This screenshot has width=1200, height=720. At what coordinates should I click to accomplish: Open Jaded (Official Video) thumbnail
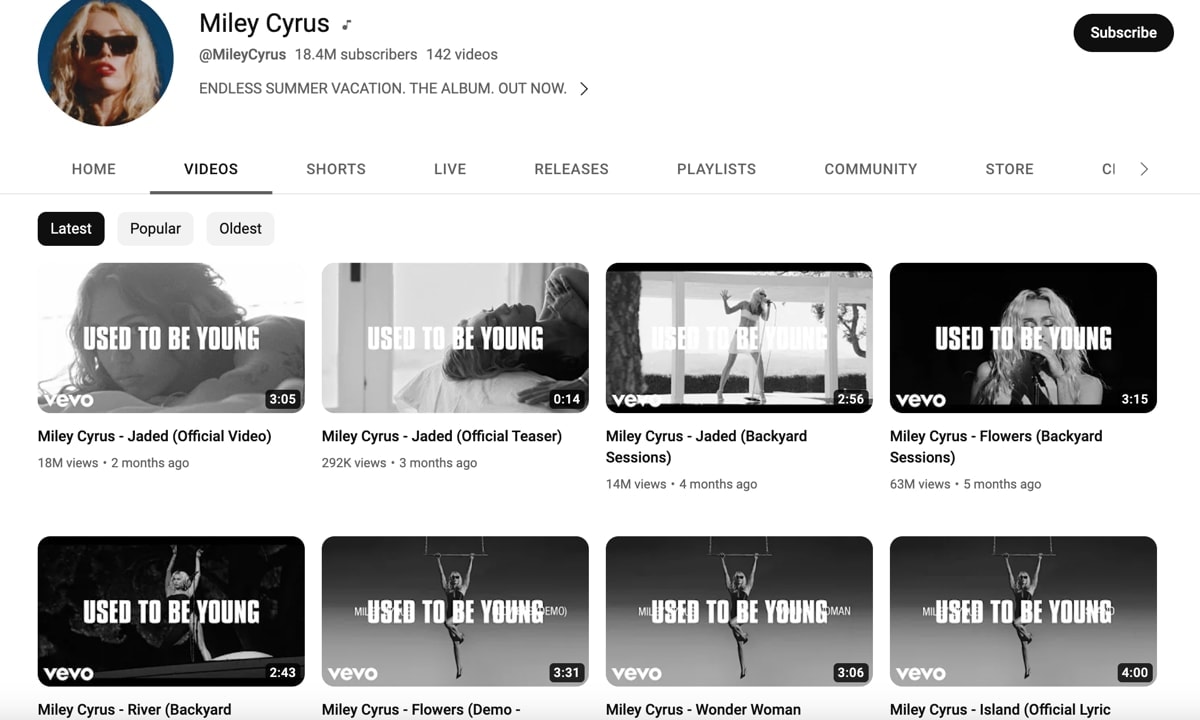[171, 338]
